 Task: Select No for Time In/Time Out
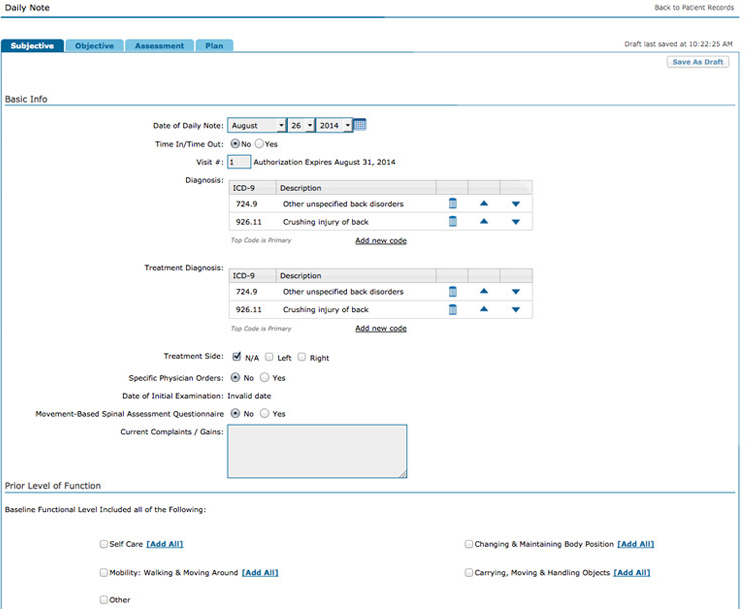(x=235, y=143)
